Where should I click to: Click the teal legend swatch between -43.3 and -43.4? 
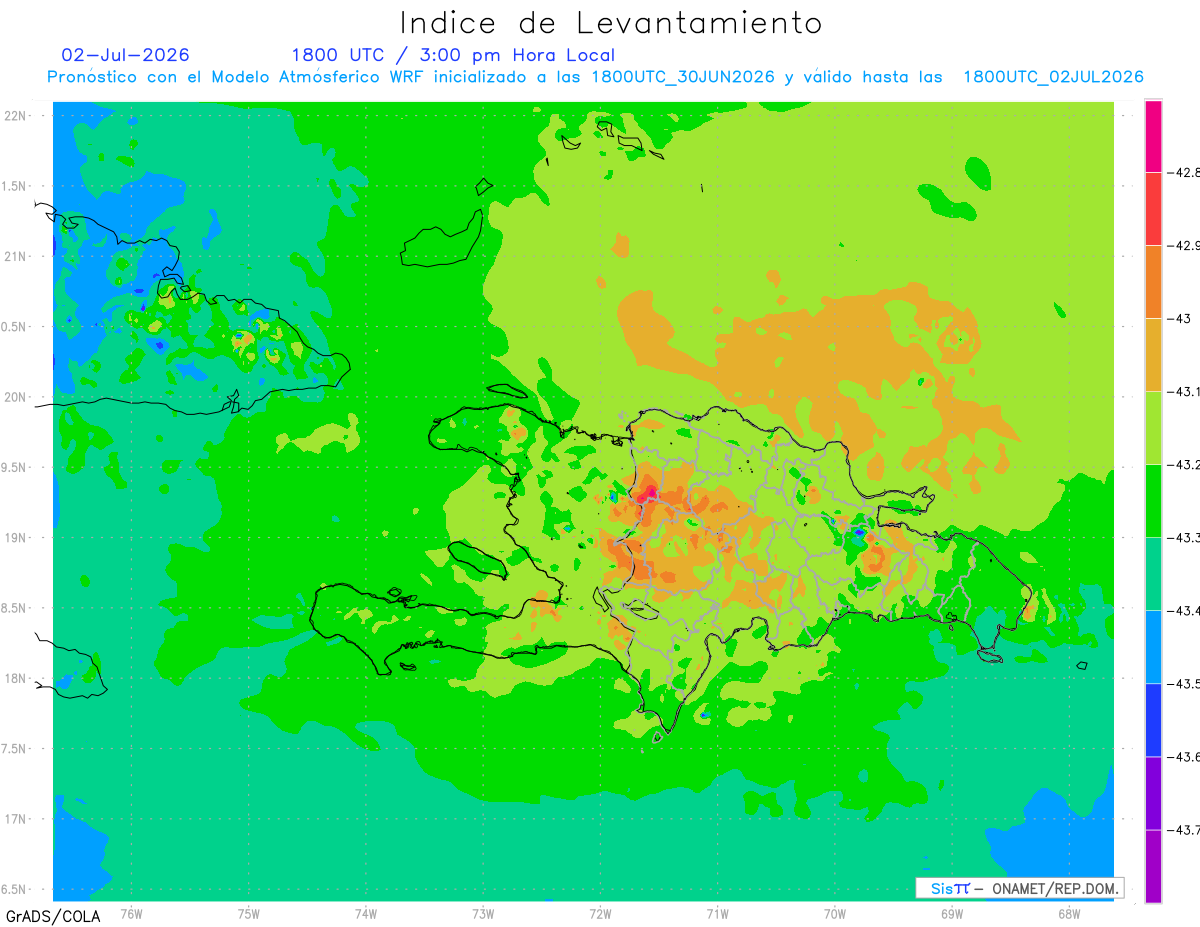(1153, 573)
